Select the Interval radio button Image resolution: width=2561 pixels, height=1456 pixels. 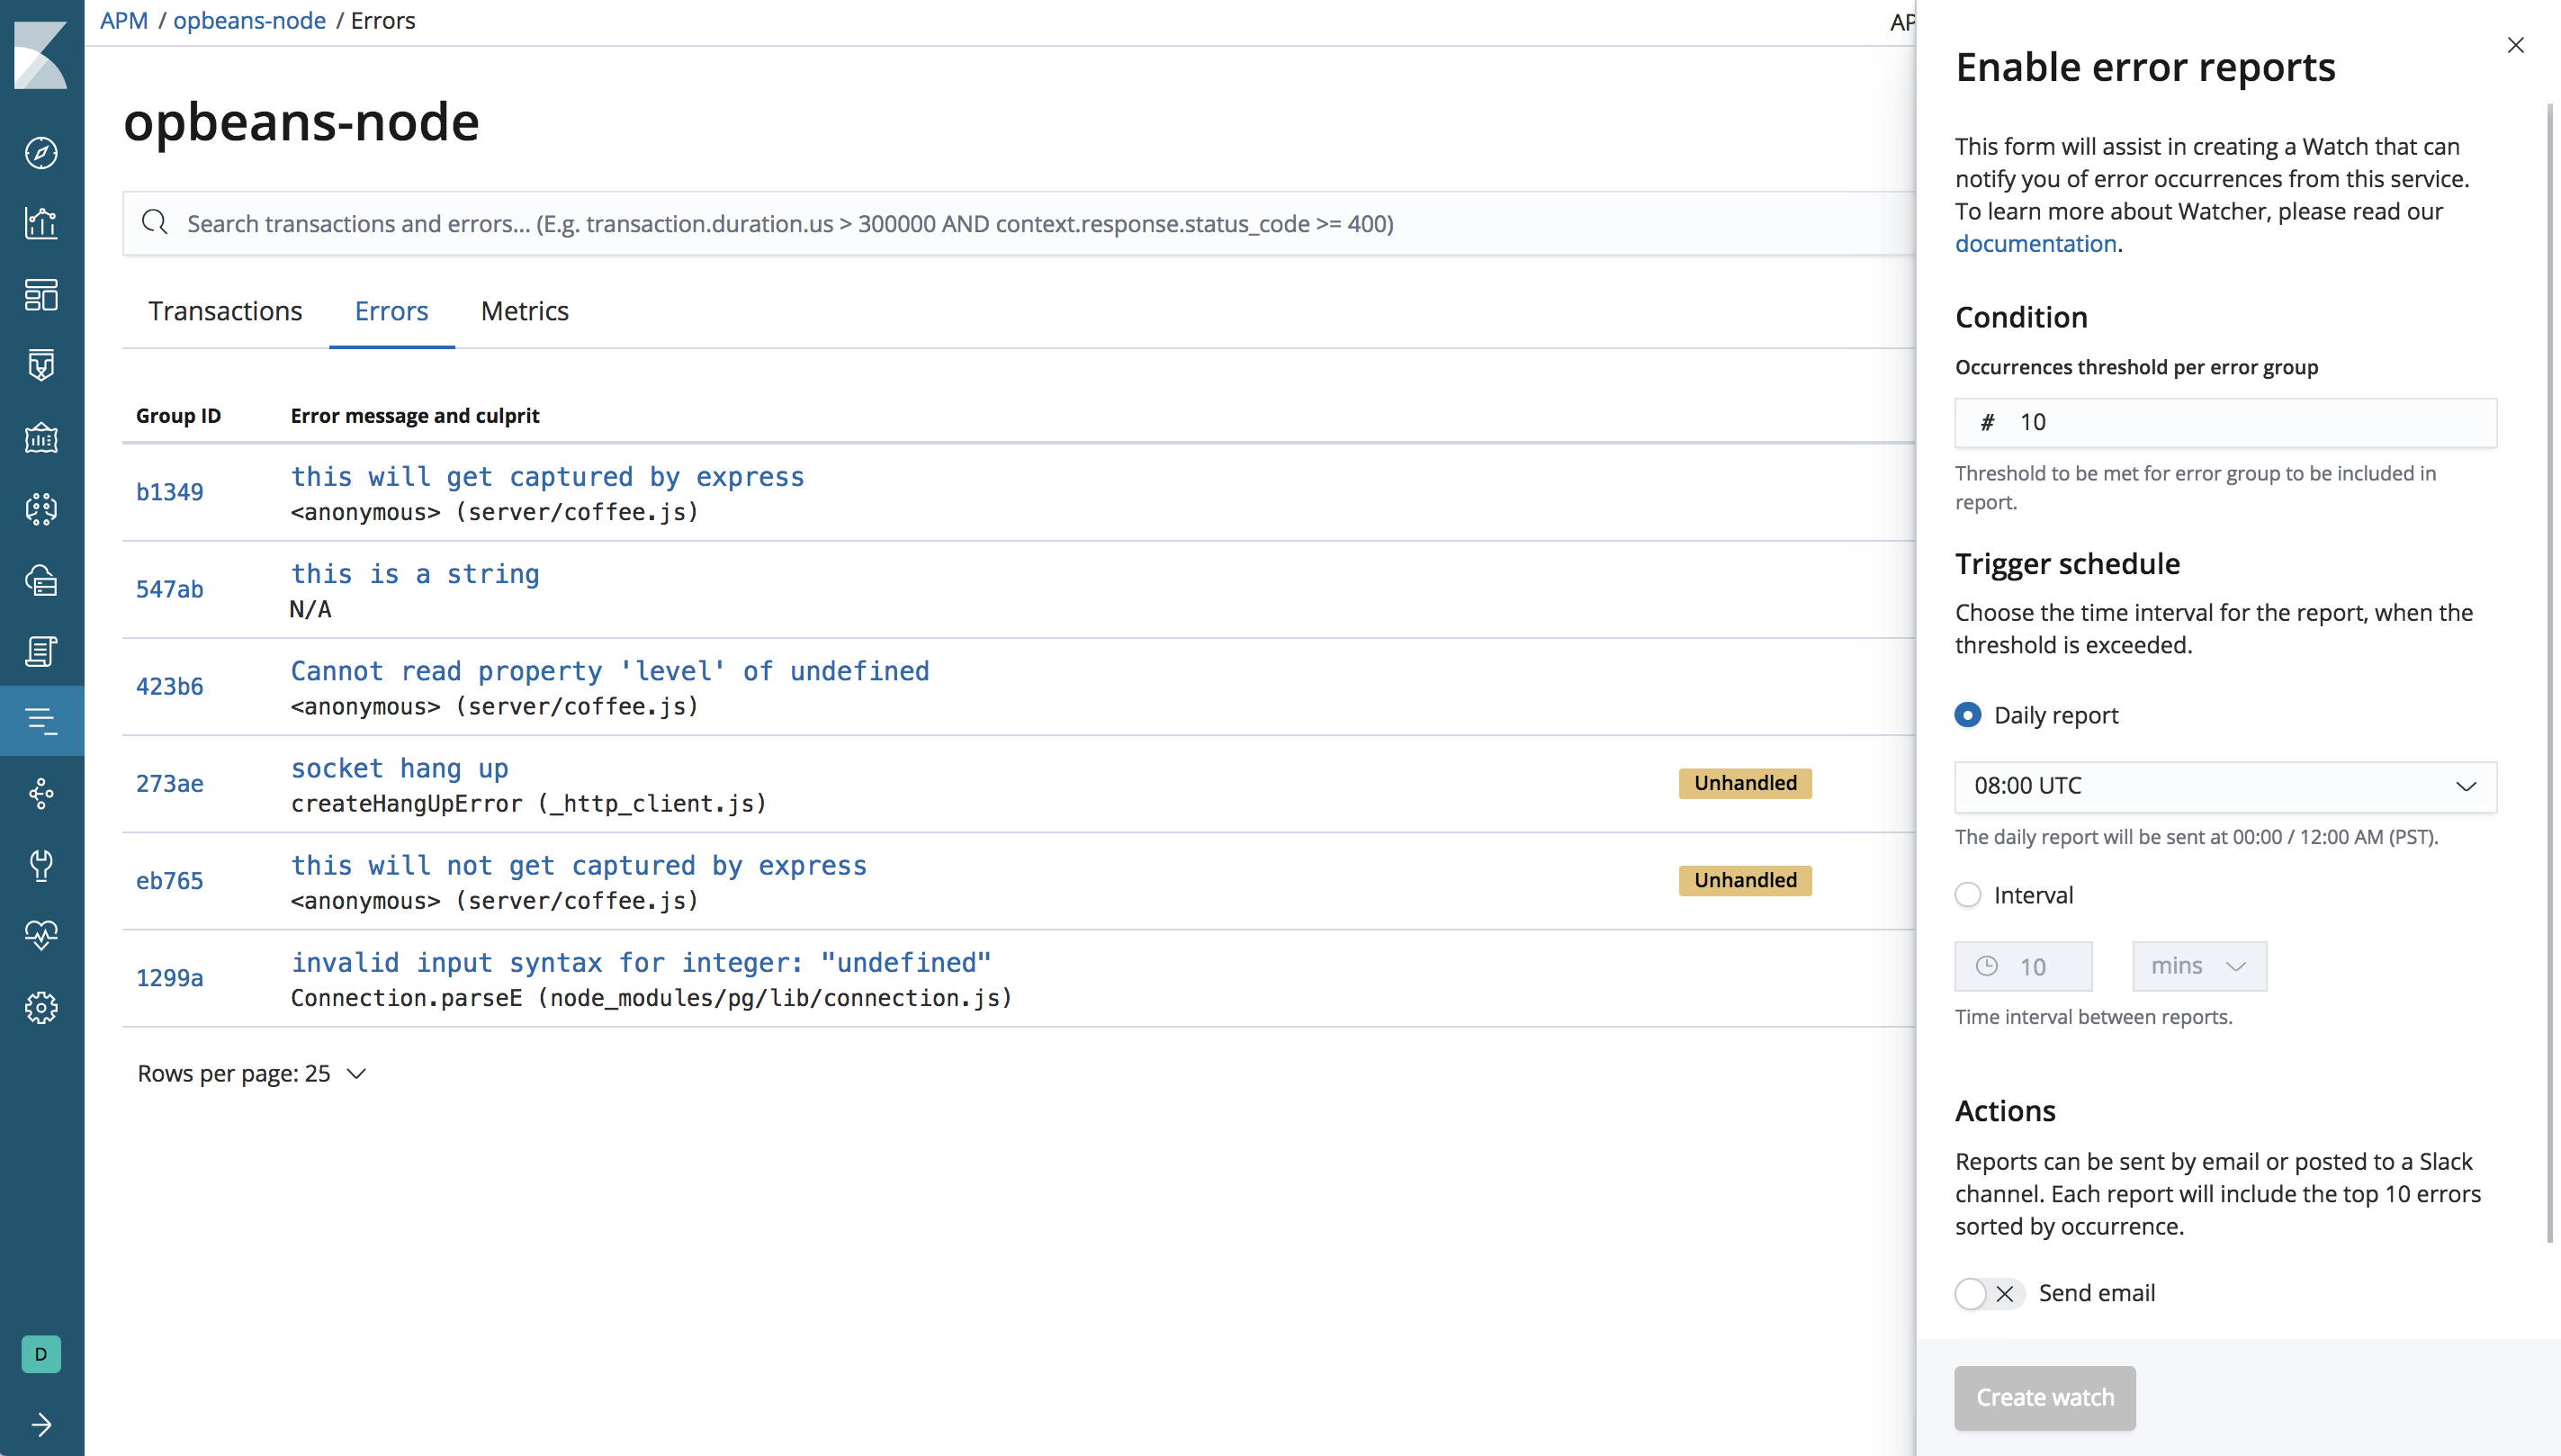[x=1968, y=895]
